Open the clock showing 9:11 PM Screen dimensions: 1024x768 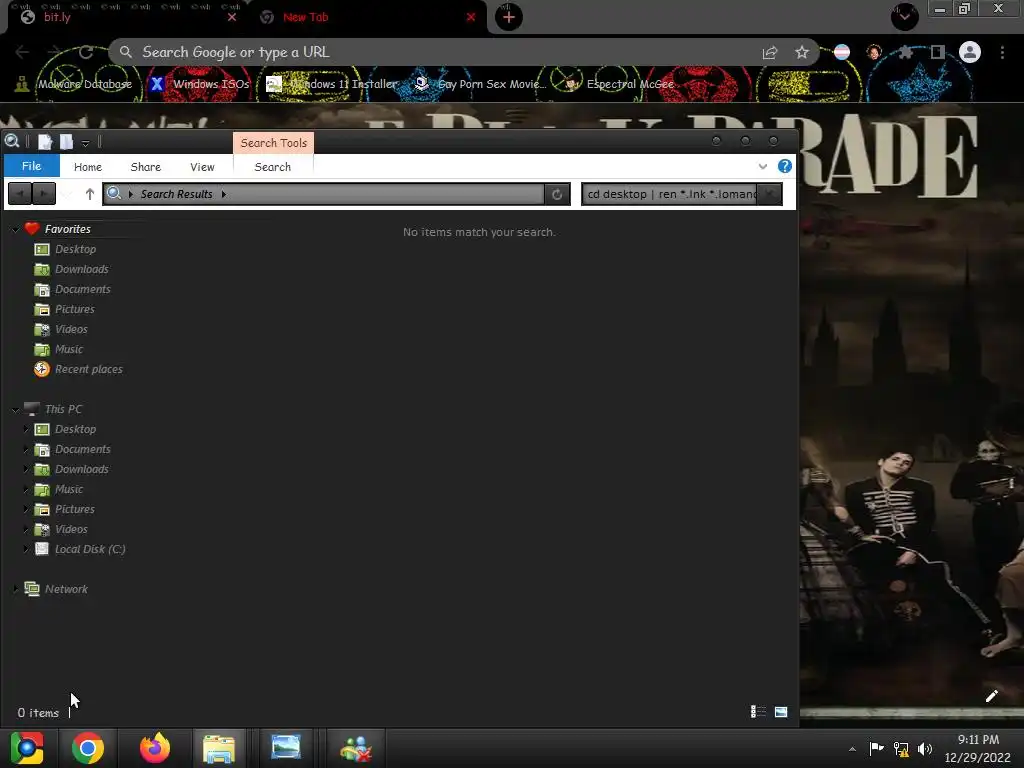pyautogui.click(x=978, y=748)
